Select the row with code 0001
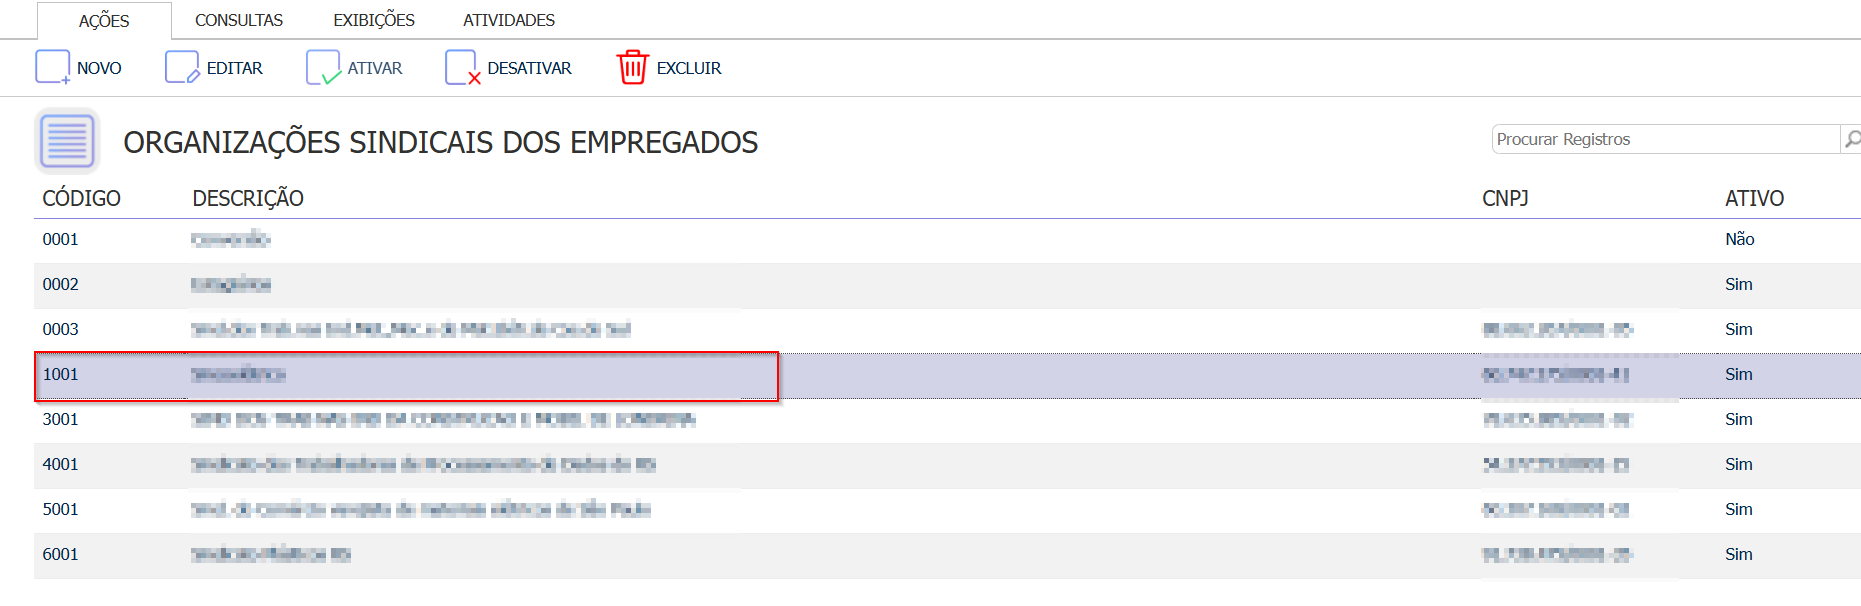 (x=60, y=239)
